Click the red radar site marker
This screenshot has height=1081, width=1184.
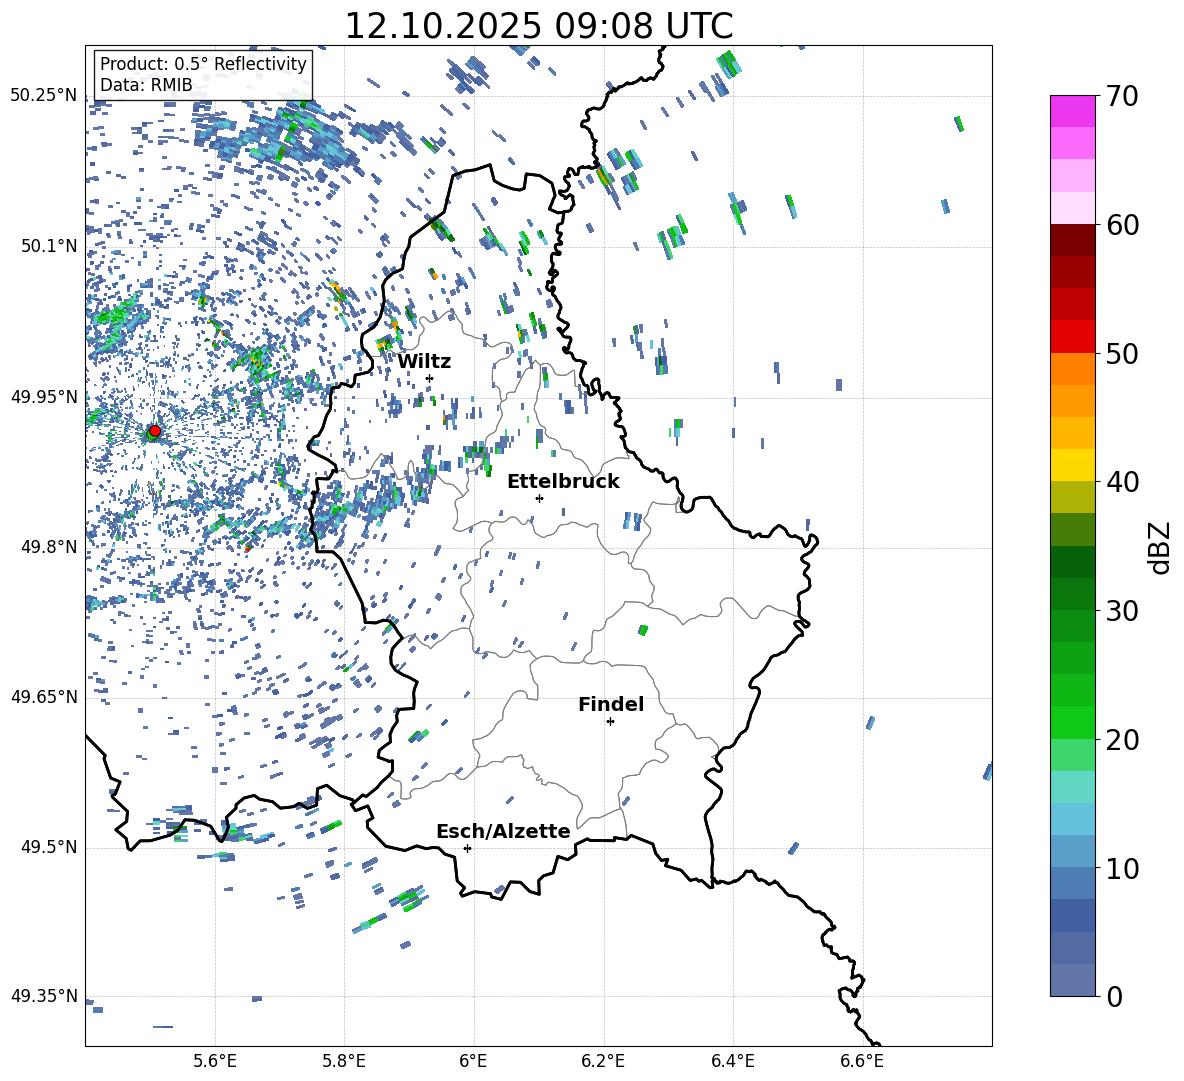155,431
